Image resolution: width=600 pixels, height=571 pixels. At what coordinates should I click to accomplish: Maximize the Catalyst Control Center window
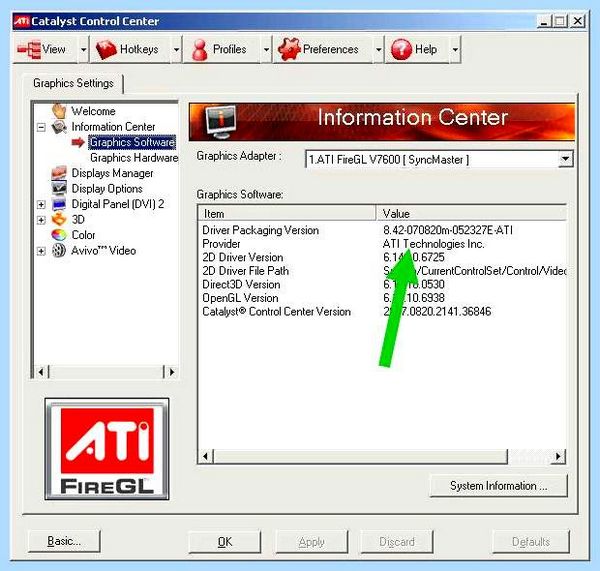click(561, 21)
